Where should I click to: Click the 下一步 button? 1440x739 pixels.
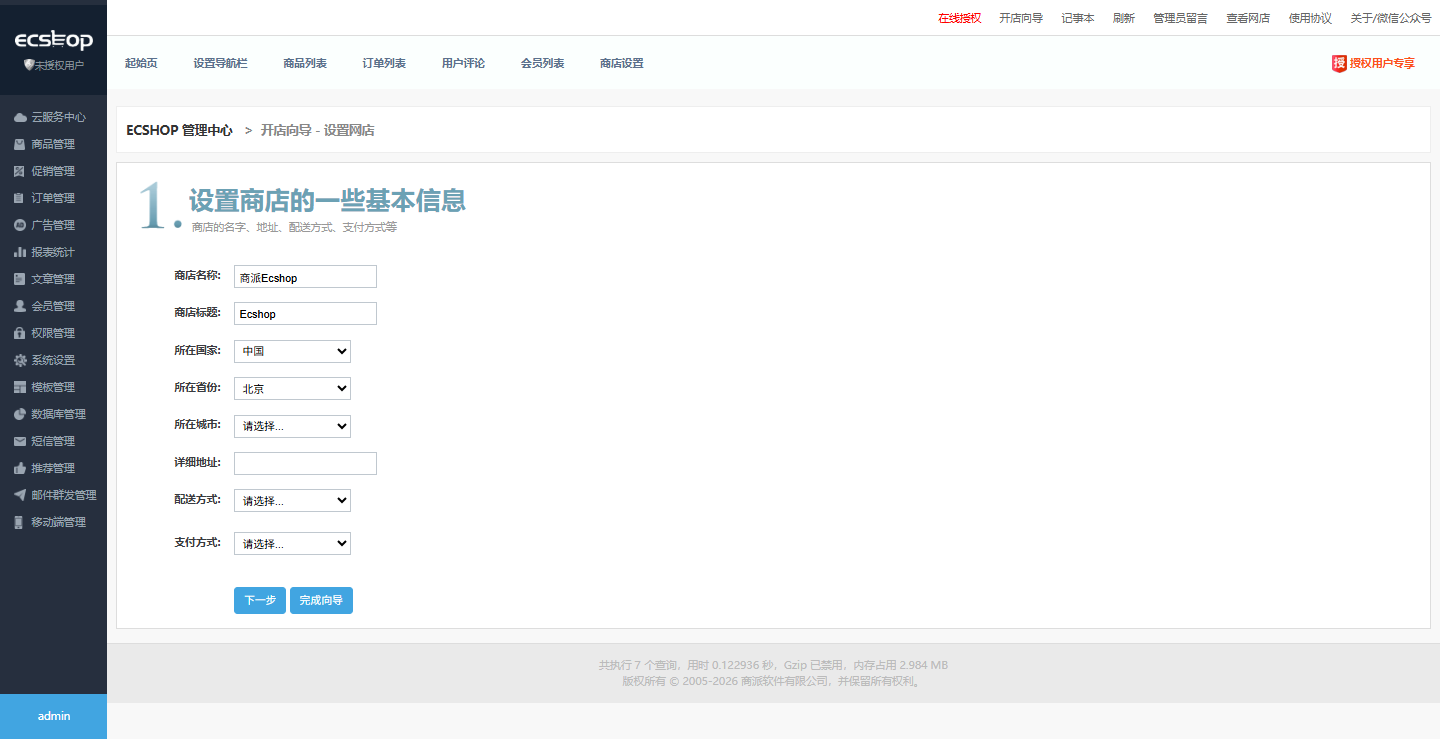coord(260,600)
